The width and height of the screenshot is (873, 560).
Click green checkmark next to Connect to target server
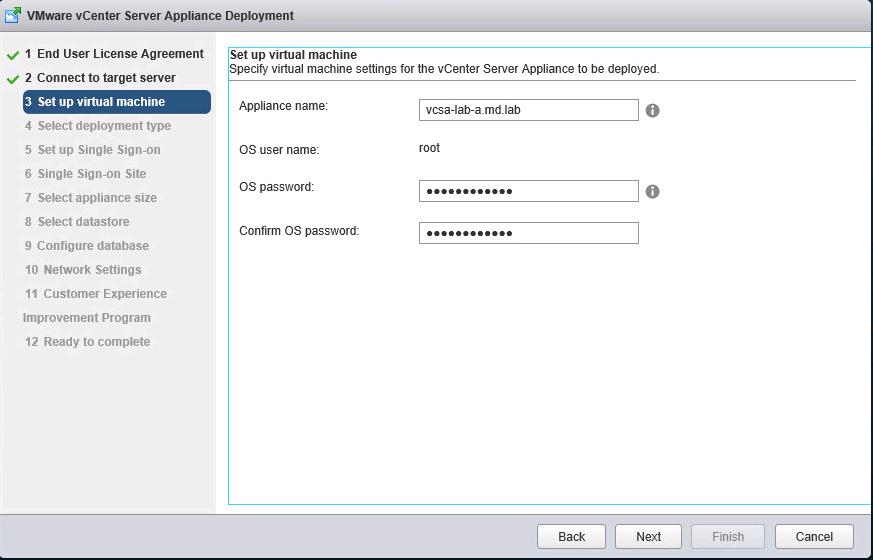[13, 79]
